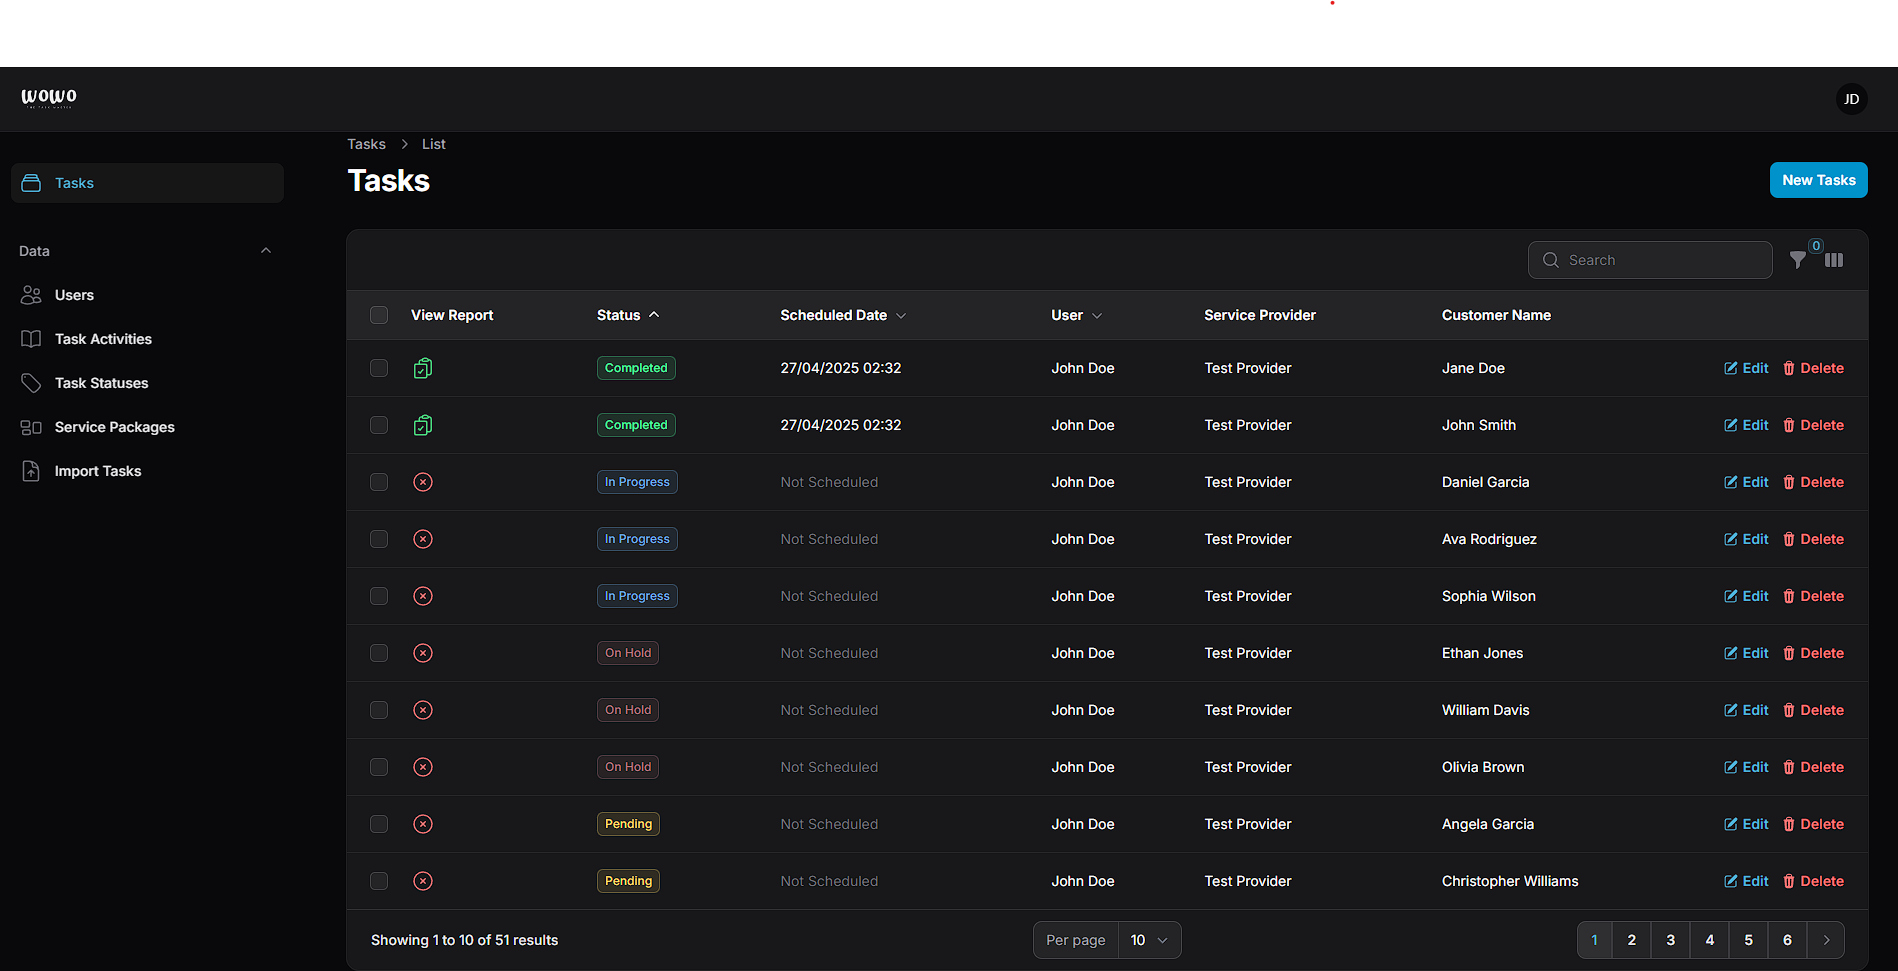Image resolution: width=1898 pixels, height=971 pixels.
Task: Click the List breadcrumb item
Action: pyautogui.click(x=433, y=144)
